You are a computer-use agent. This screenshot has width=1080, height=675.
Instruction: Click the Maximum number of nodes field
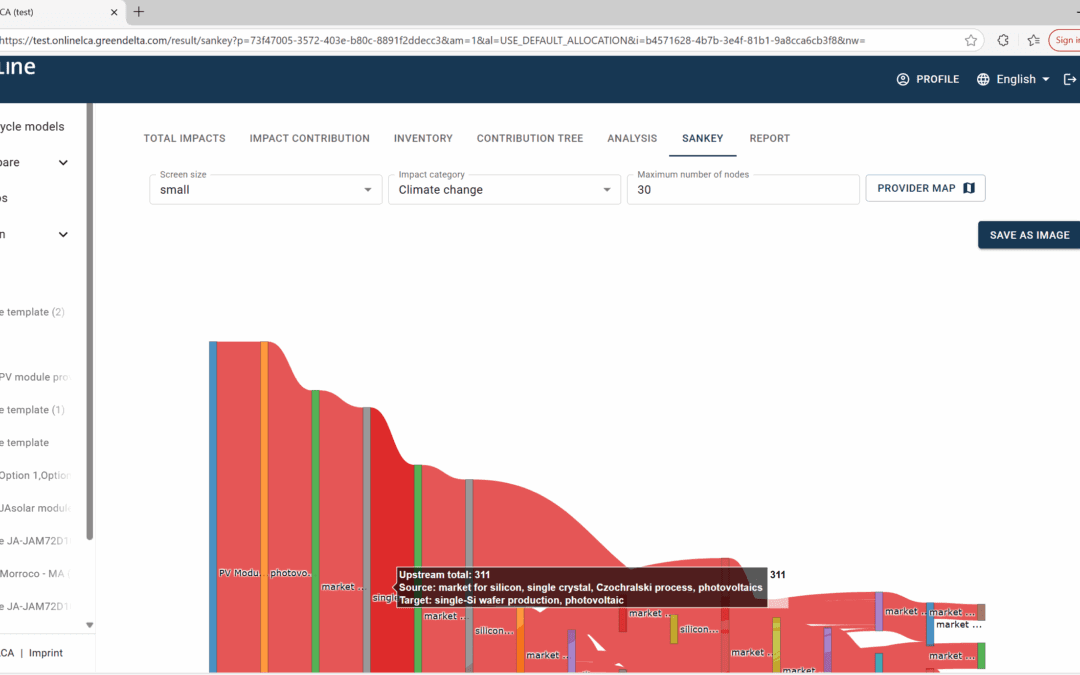tap(742, 189)
